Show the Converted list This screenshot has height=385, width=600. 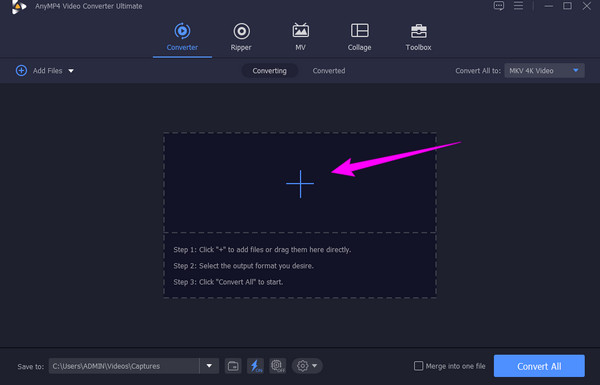[329, 71]
